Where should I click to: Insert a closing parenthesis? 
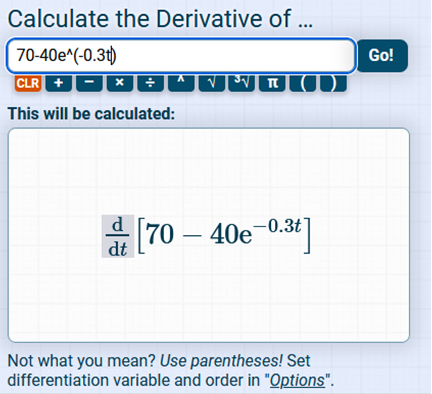(x=333, y=83)
